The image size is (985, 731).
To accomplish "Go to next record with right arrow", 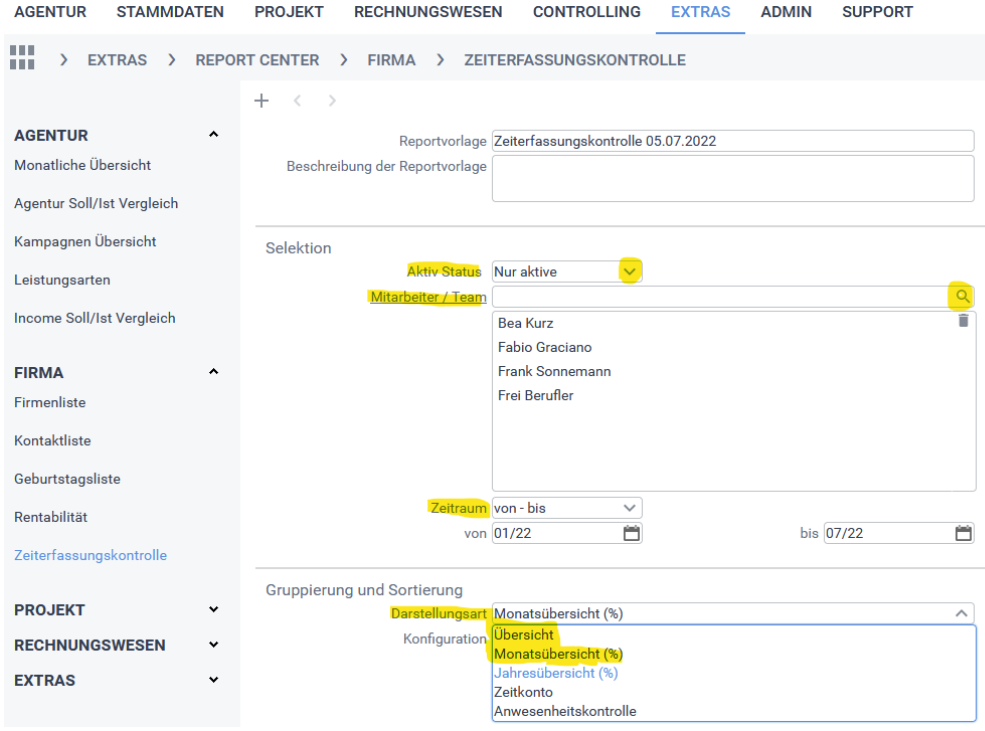I will [332, 101].
